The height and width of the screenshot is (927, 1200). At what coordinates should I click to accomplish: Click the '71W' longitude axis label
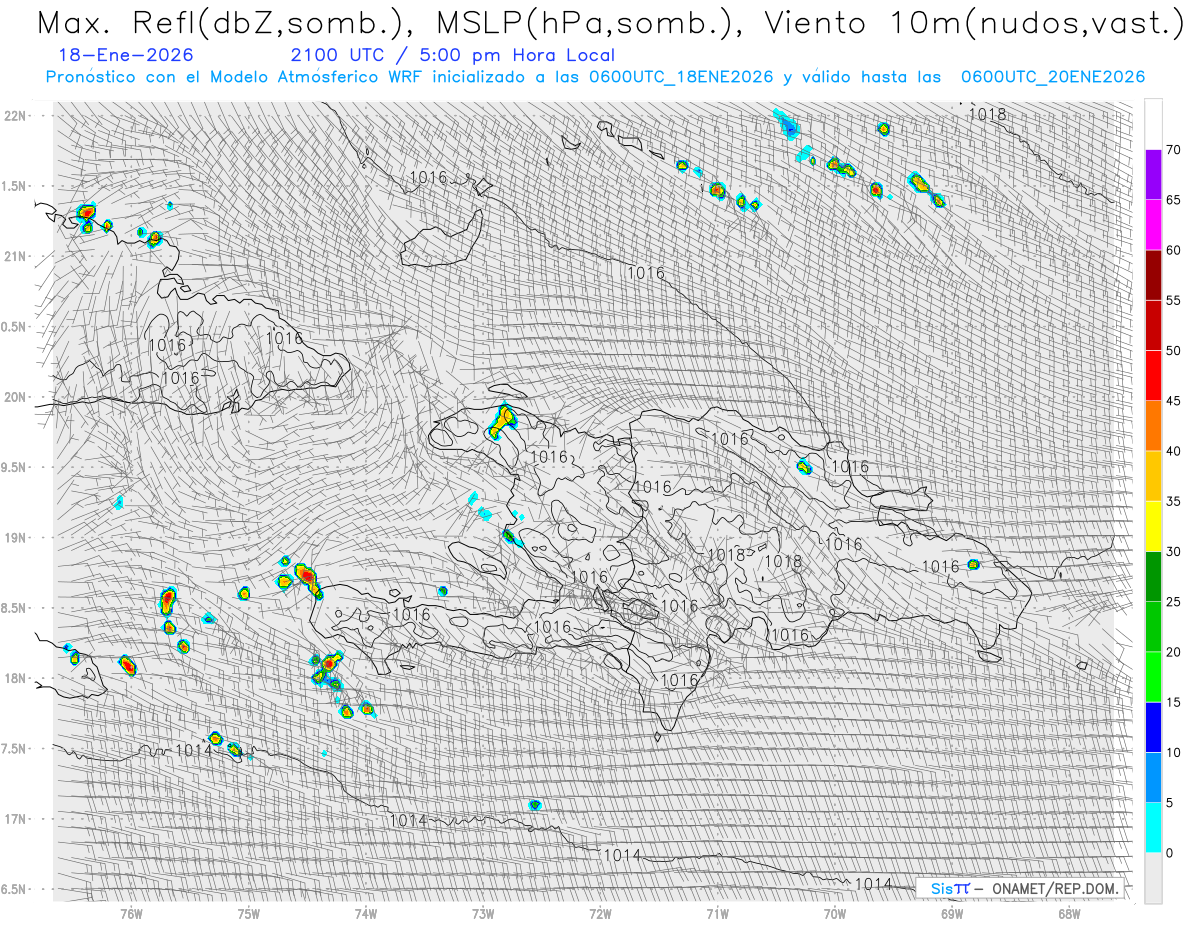(x=717, y=913)
